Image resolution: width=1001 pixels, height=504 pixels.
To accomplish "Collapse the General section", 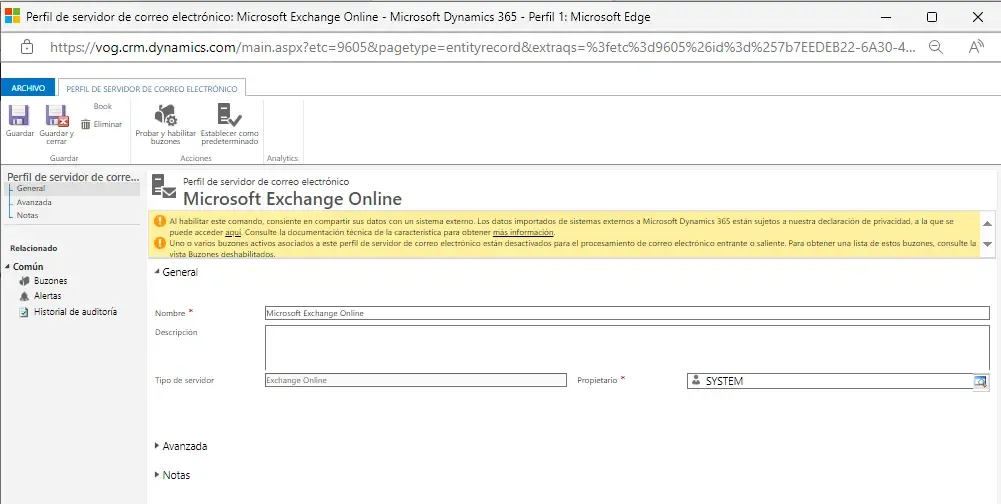I will [156, 272].
